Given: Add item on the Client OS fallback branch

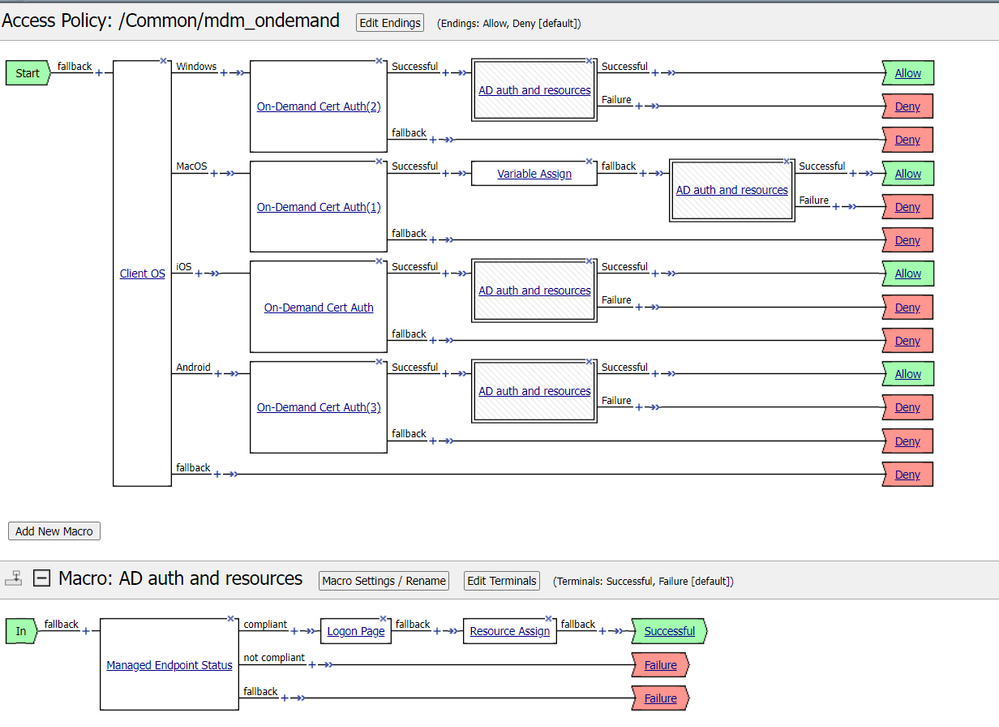Looking at the screenshot, I should [x=217, y=474].
